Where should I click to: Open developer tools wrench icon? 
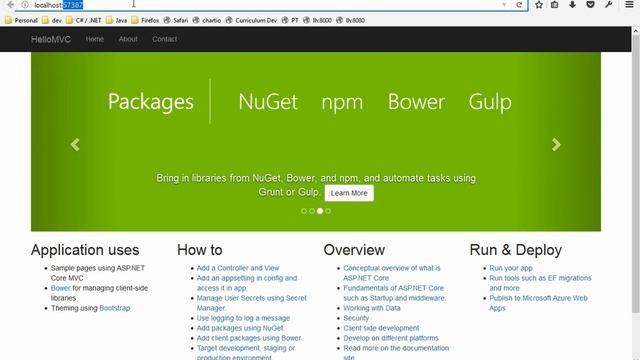[608, 5]
